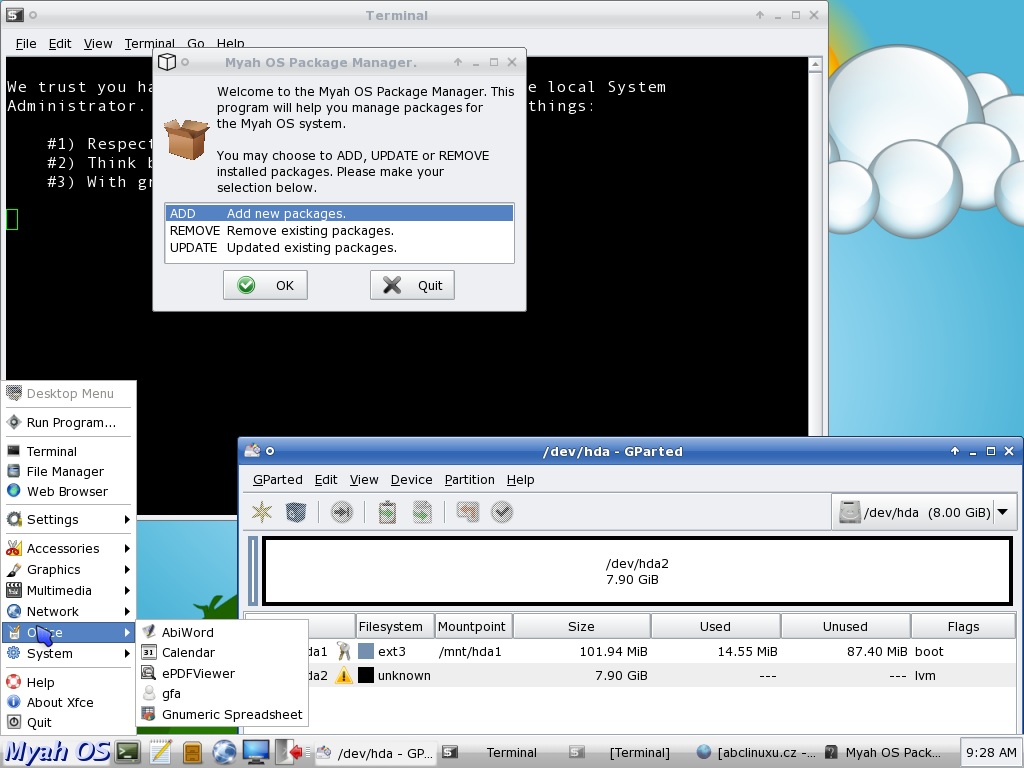Click Quit in the Myah OS Package Manager
This screenshot has height=768, width=1024.
pos(412,285)
